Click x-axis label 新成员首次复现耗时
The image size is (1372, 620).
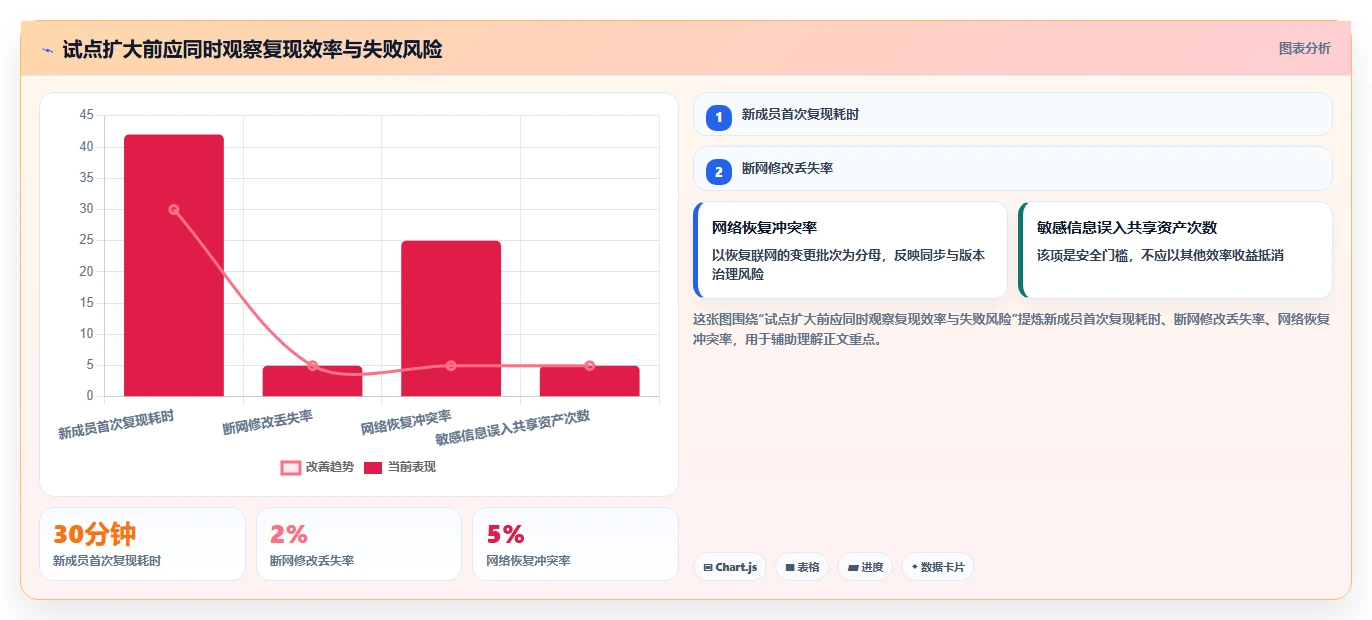(116, 425)
